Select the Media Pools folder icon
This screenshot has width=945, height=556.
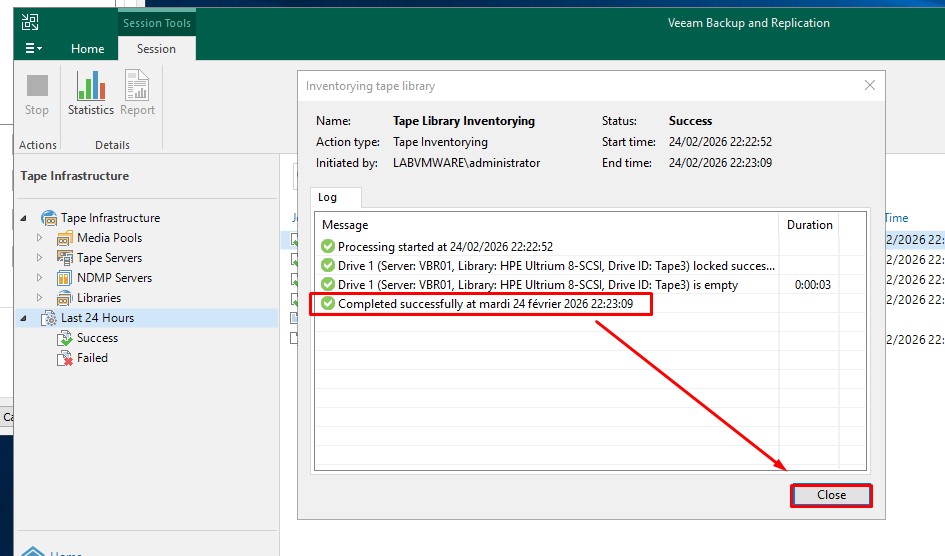(65, 238)
